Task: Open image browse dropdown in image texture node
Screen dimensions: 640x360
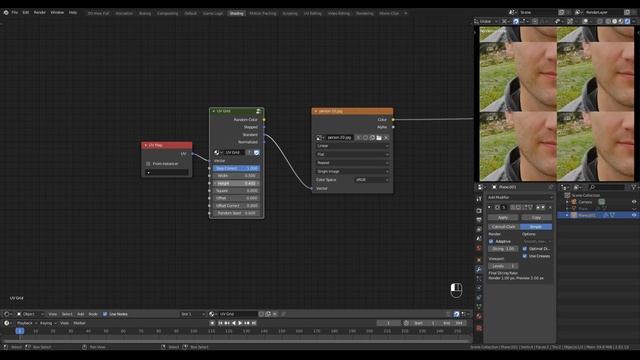Action: (319, 138)
